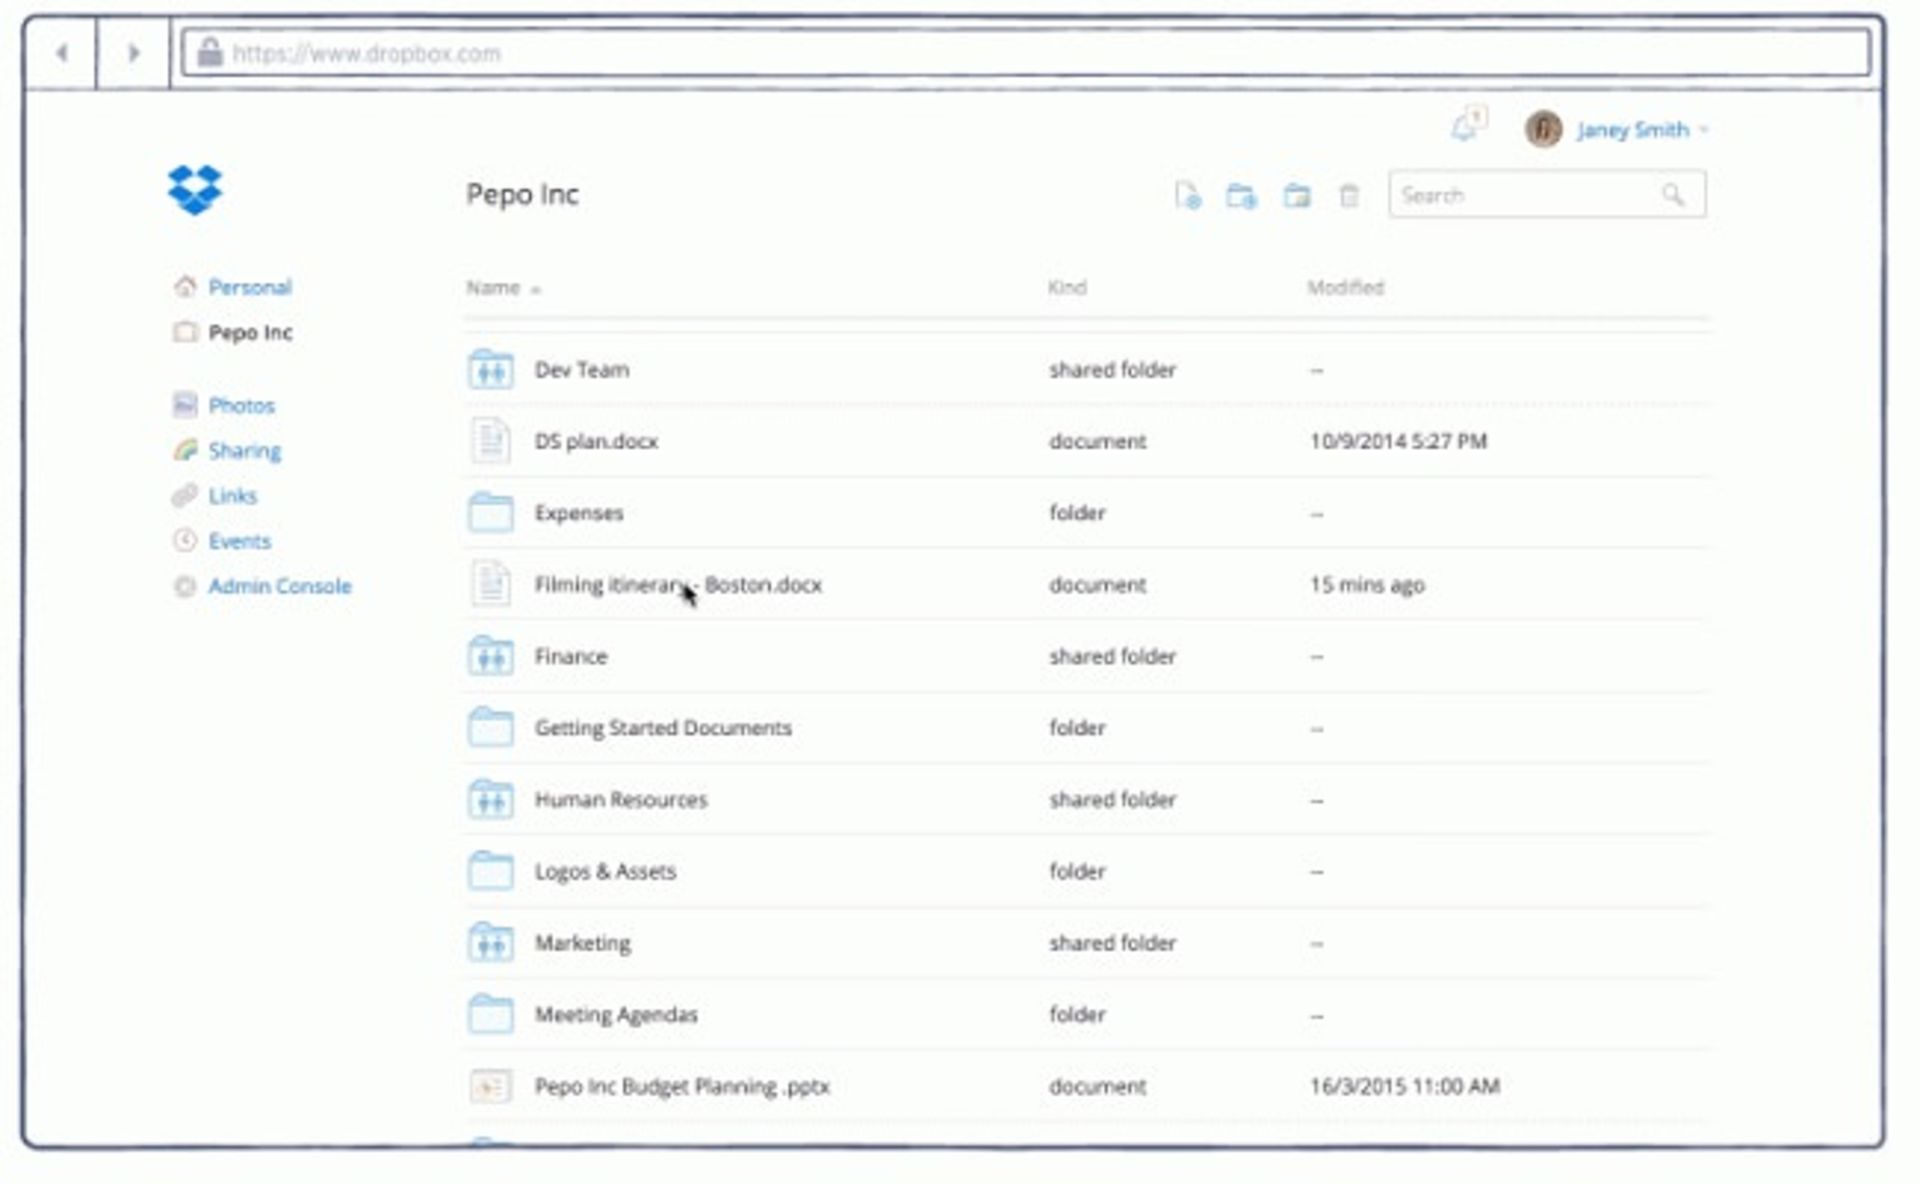
Task: Click the Meeting Agendas folder icon
Action: (x=490, y=1014)
